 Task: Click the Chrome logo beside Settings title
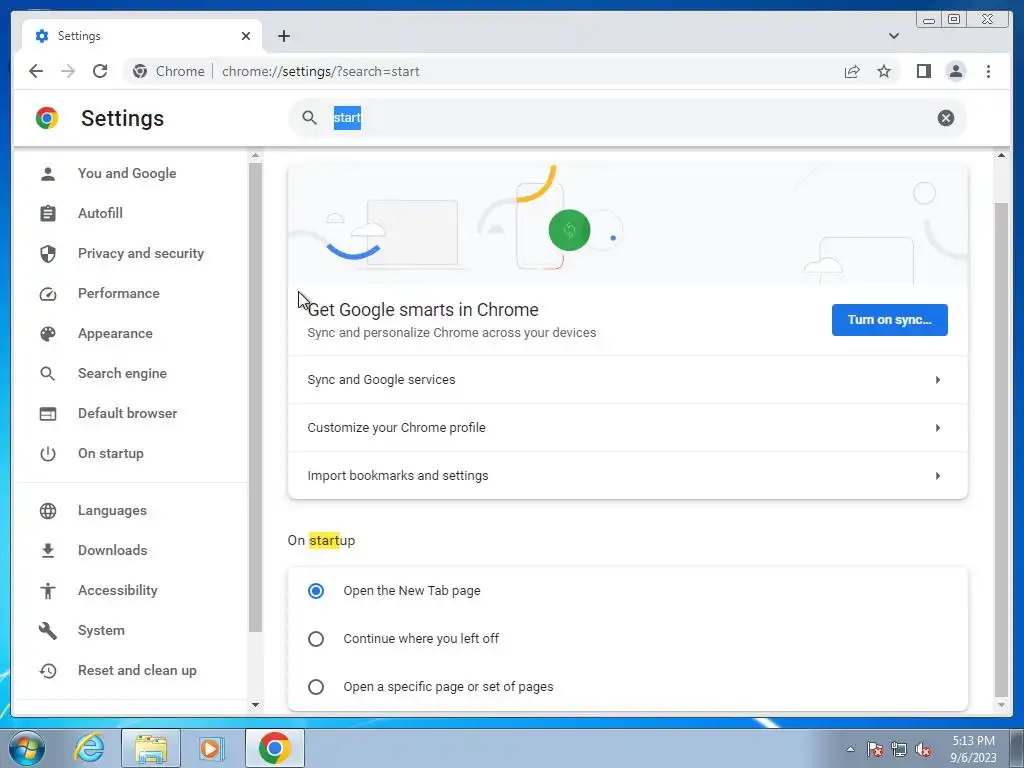(47, 118)
